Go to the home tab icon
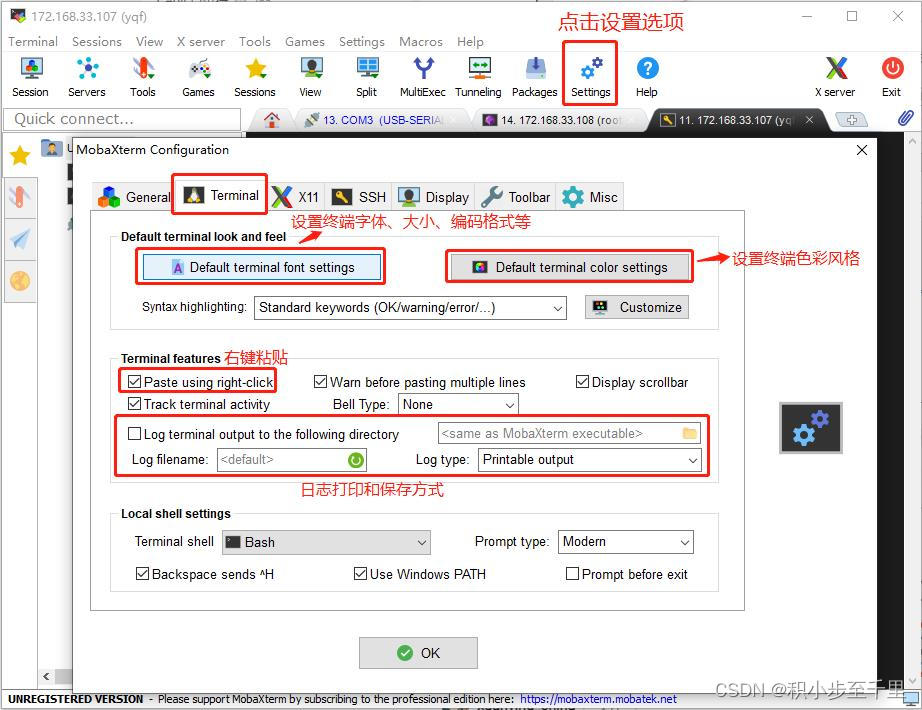The width and height of the screenshot is (922, 710). [x=272, y=120]
